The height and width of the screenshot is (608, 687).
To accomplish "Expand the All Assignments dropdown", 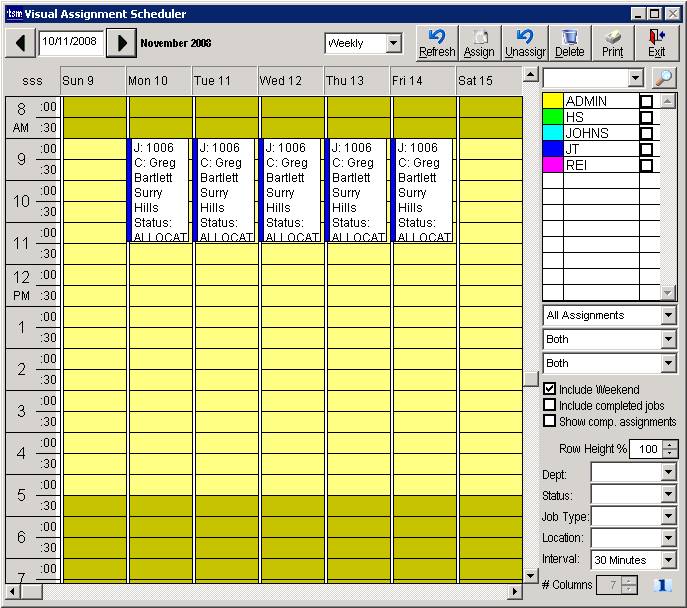I will click(x=668, y=315).
